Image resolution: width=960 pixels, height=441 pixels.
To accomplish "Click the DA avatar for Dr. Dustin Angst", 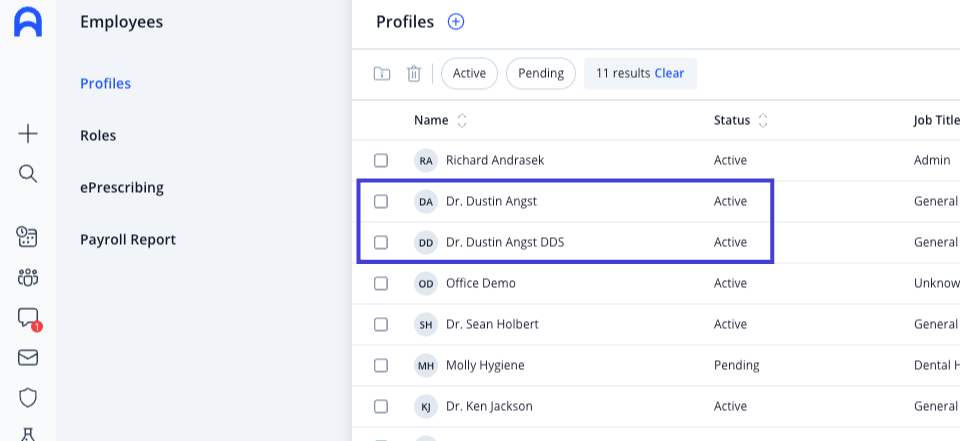I will [x=426, y=202].
